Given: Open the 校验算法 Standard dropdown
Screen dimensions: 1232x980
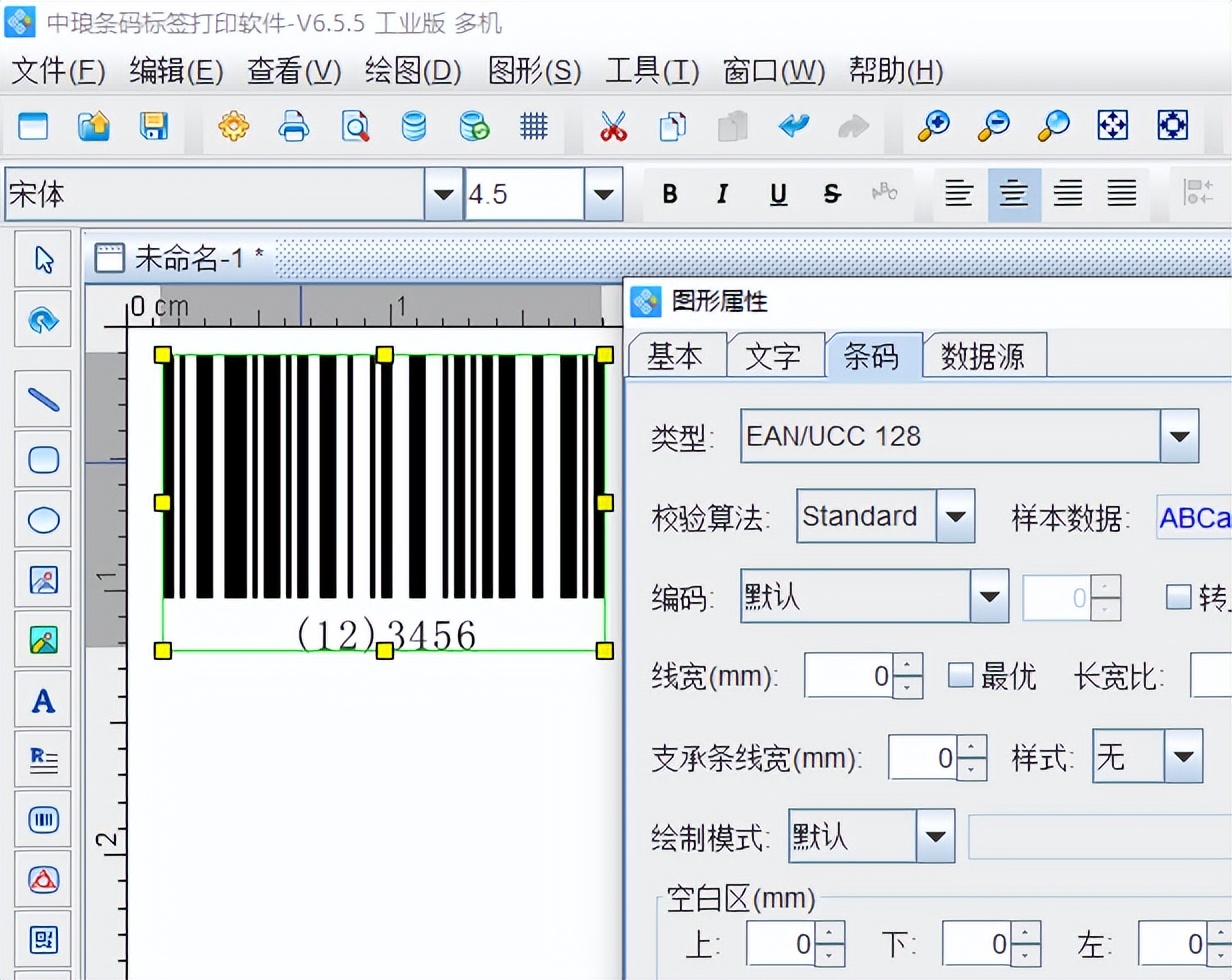Looking at the screenshot, I should point(955,516).
